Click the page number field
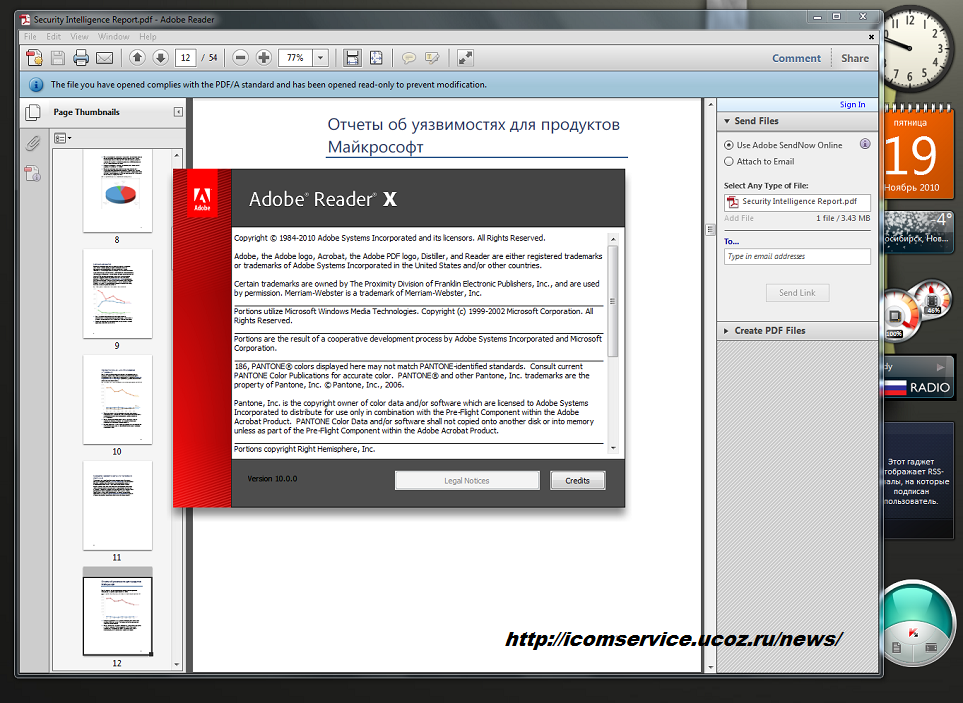963x703 pixels. 185,58
